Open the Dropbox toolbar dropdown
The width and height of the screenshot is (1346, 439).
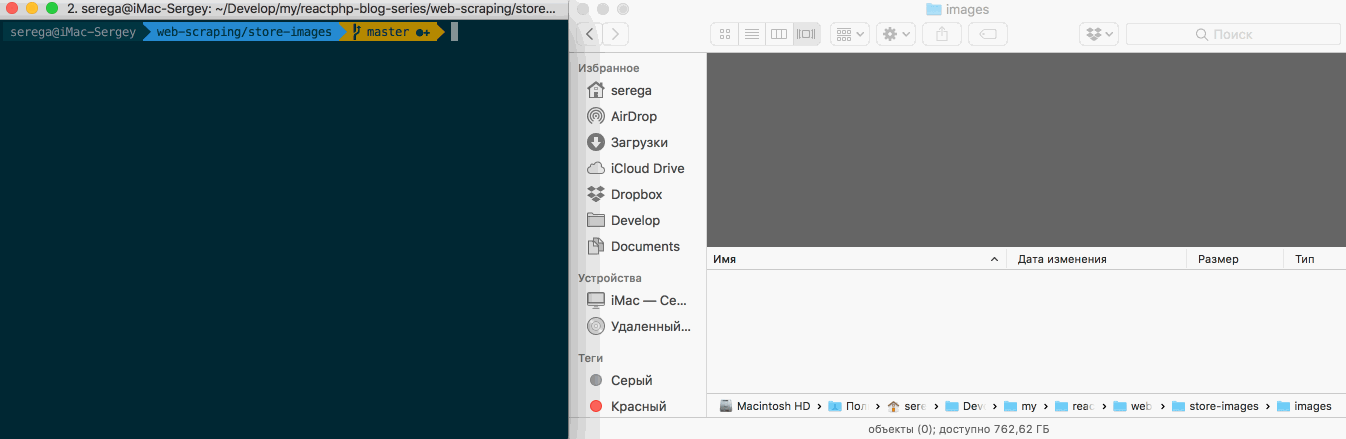(x=1099, y=34)
